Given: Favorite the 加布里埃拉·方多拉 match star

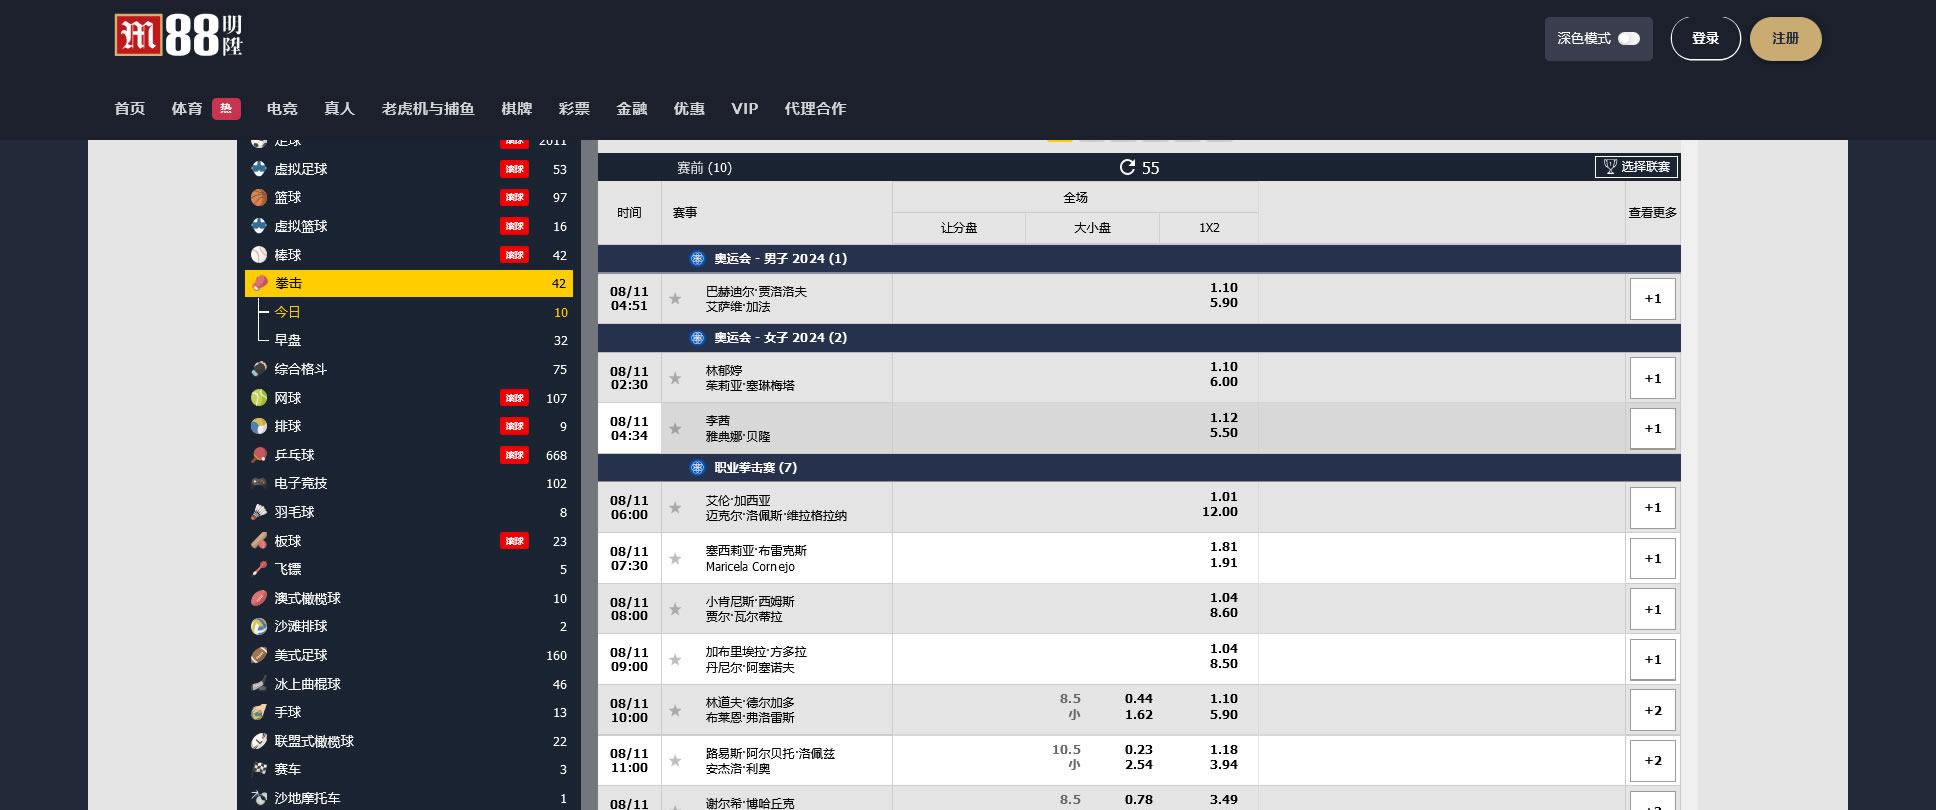Looking at the screenshot, I should [x=675, y=660].
